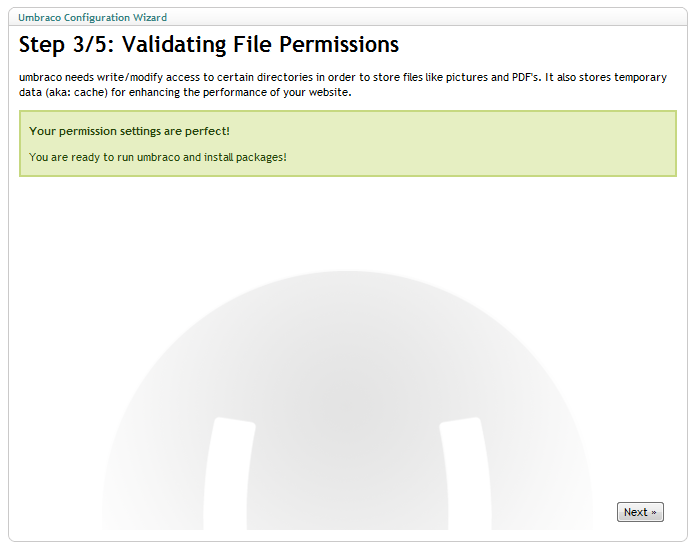Click the Umbraco logo watermark dome
The width and height of the screenshot is (691, 552).
click(346, 400)
